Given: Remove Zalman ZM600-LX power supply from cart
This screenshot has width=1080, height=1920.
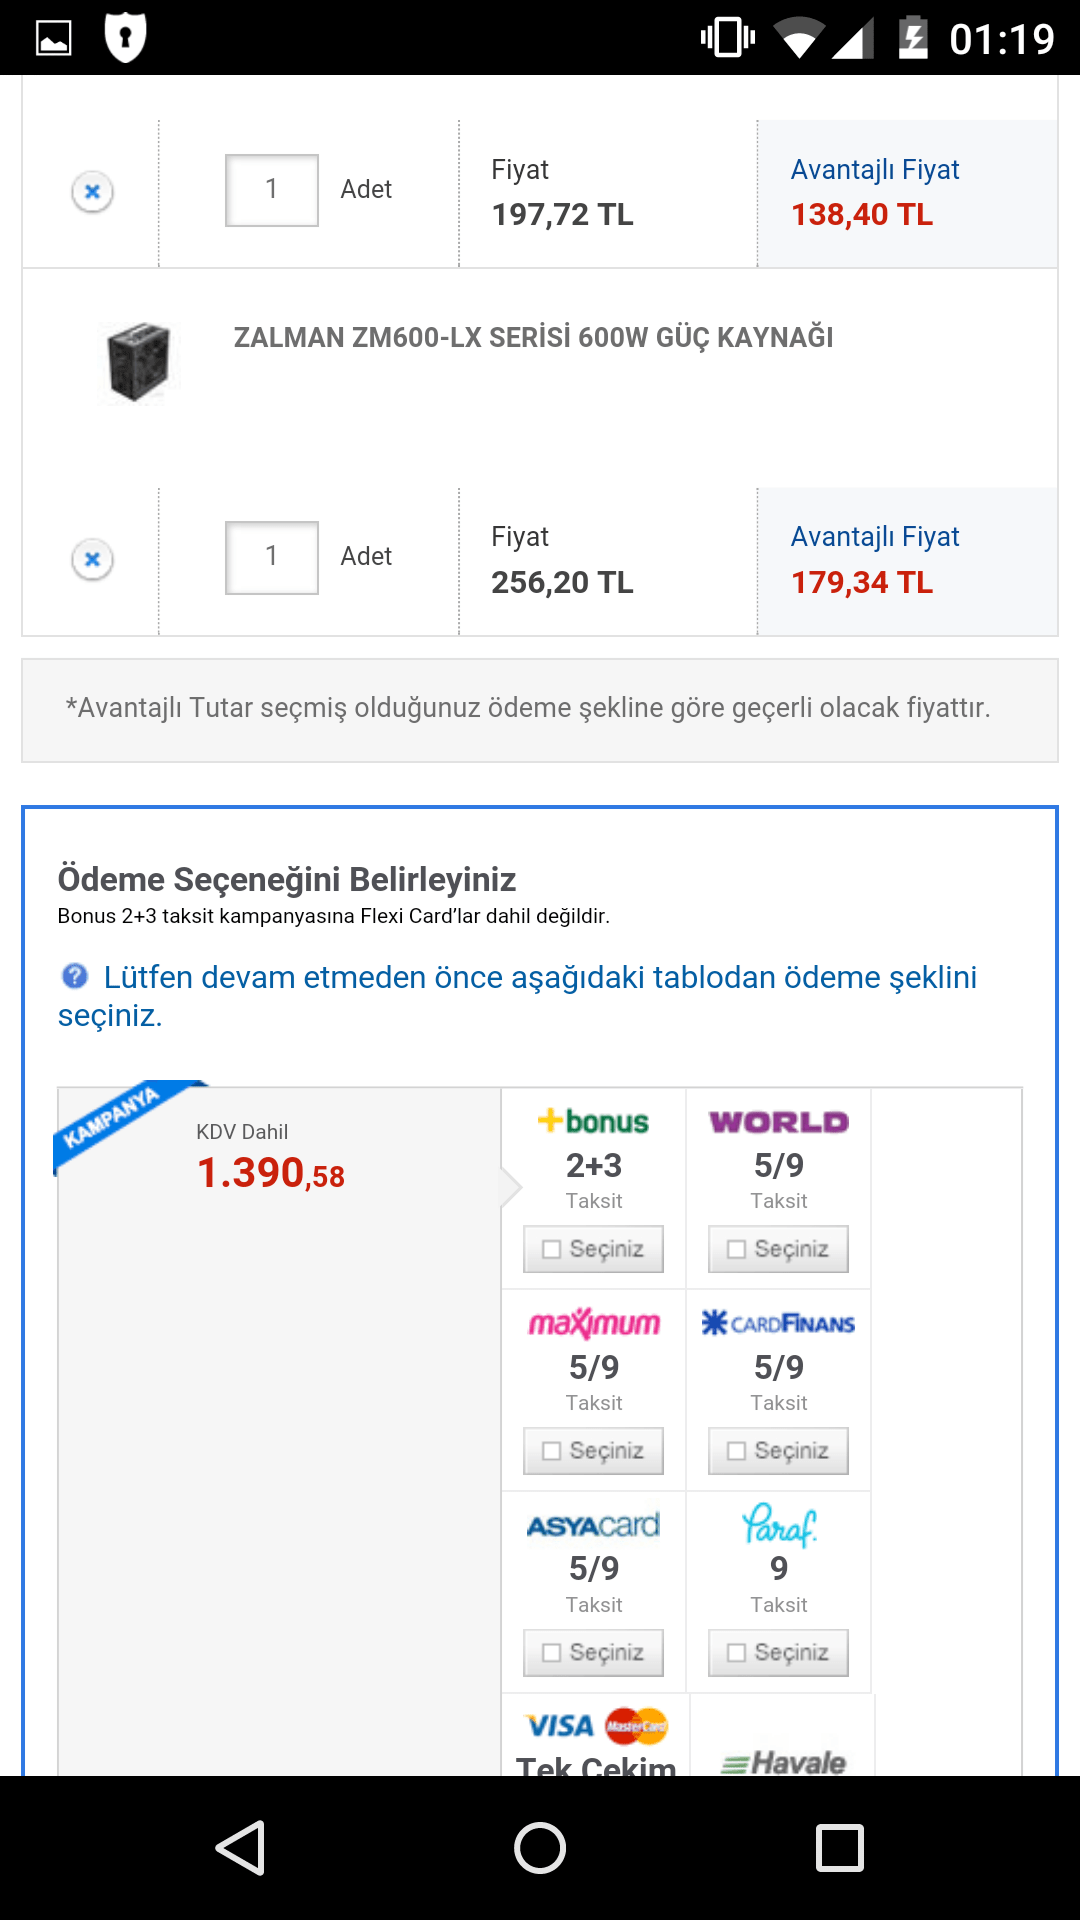Looking at the screenshot, I should [x=92, y=559].
